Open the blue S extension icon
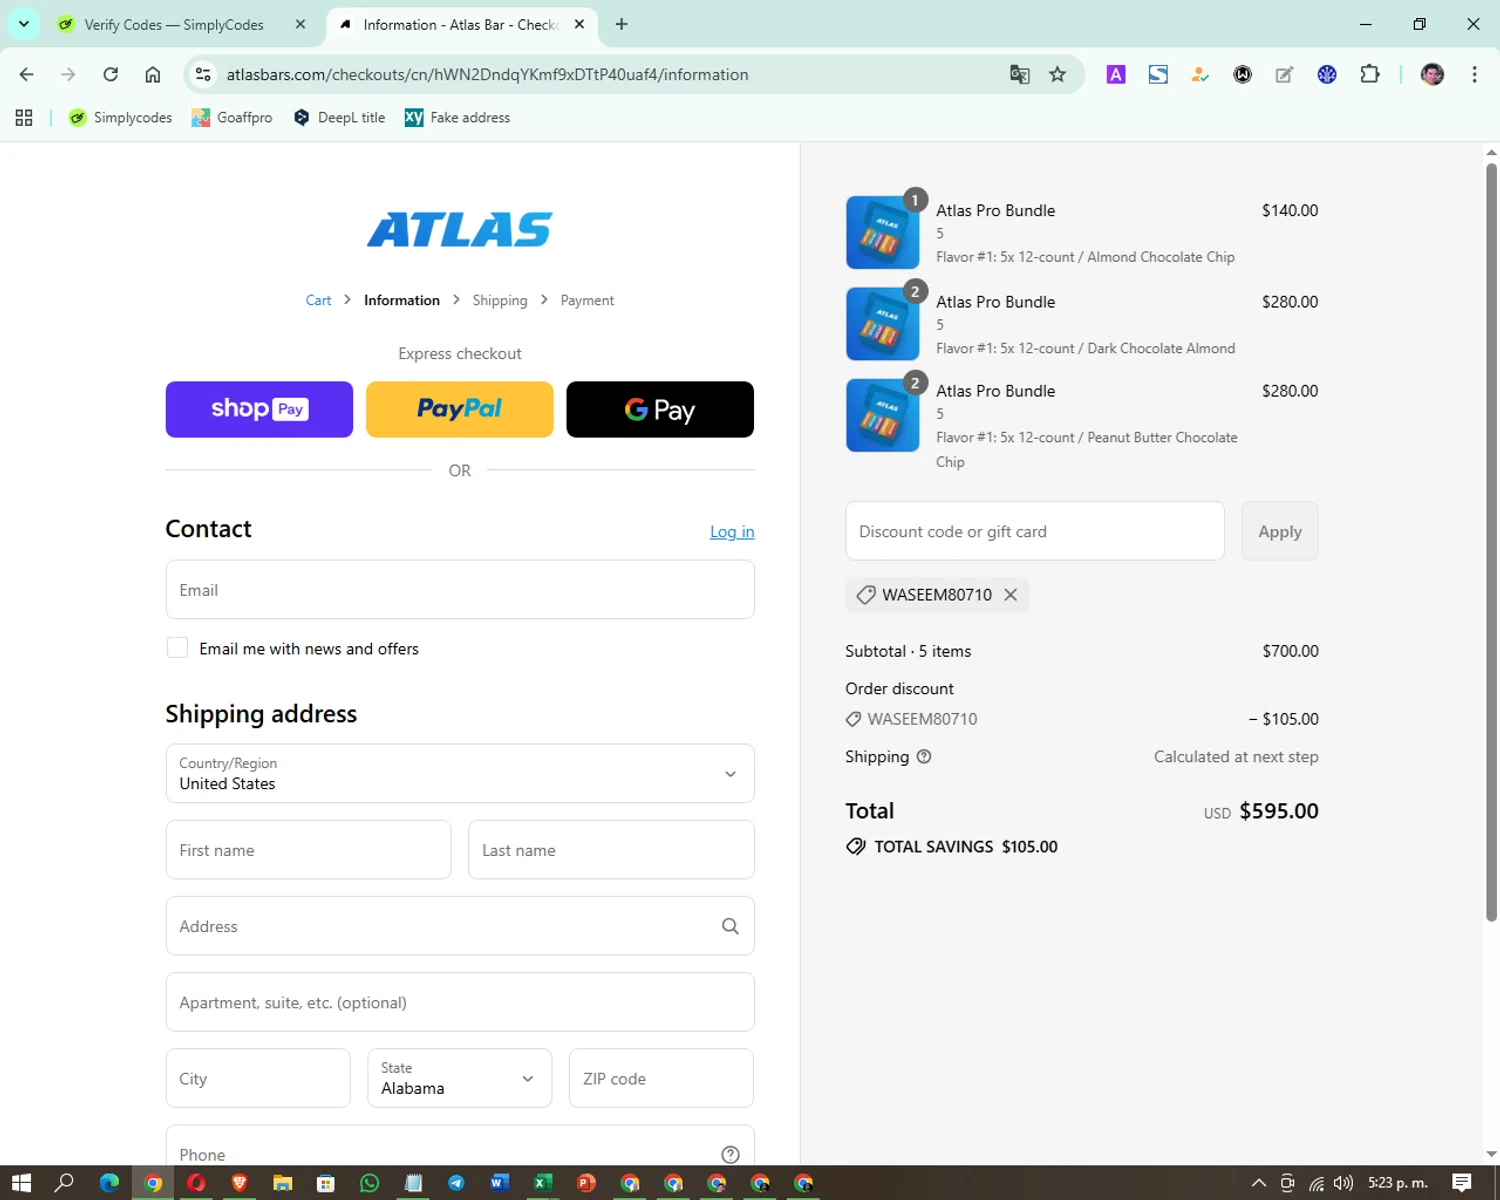 click(1158, 74)
